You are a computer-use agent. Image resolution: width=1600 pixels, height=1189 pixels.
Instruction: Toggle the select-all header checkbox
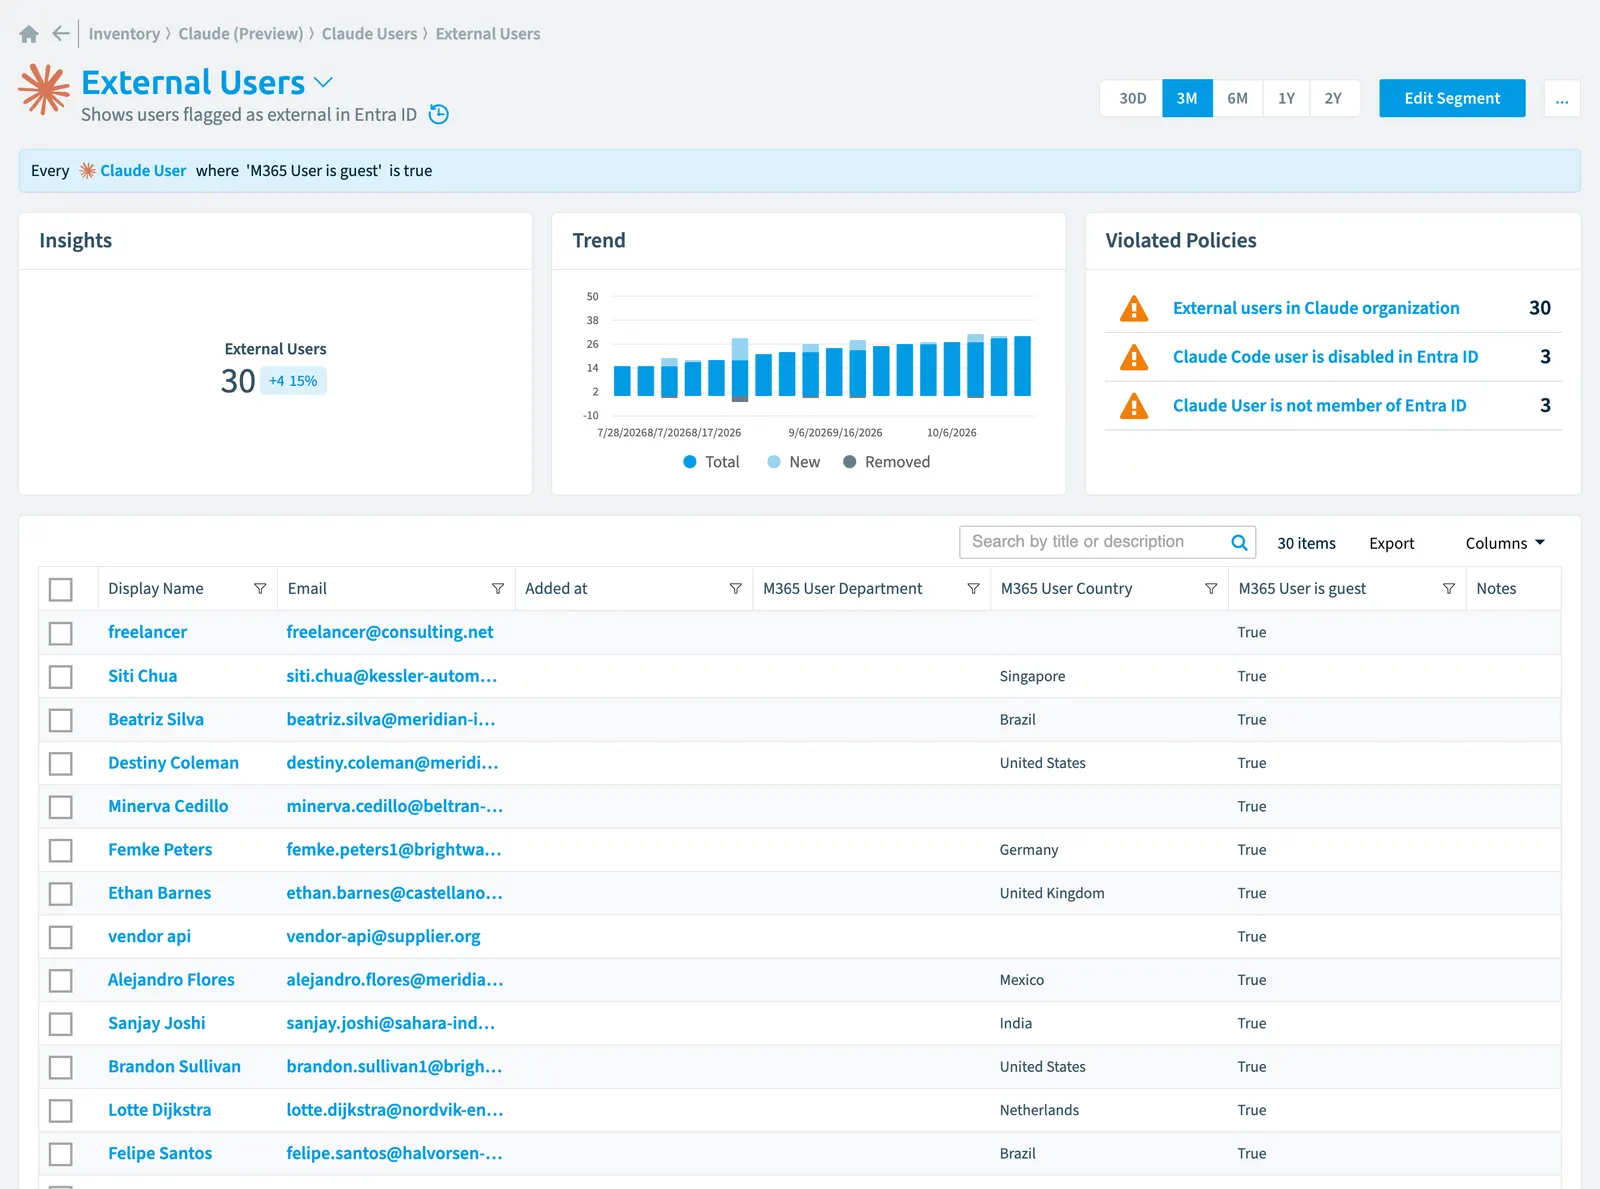61,589
